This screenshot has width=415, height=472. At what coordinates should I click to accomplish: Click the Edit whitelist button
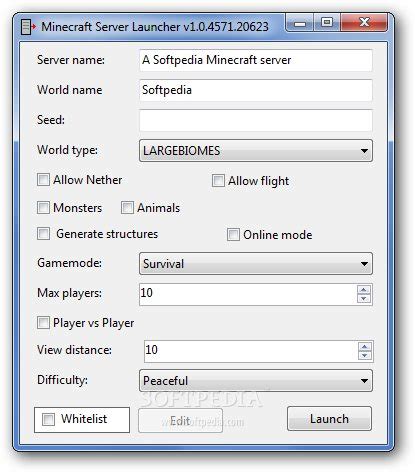coord(180,421)
